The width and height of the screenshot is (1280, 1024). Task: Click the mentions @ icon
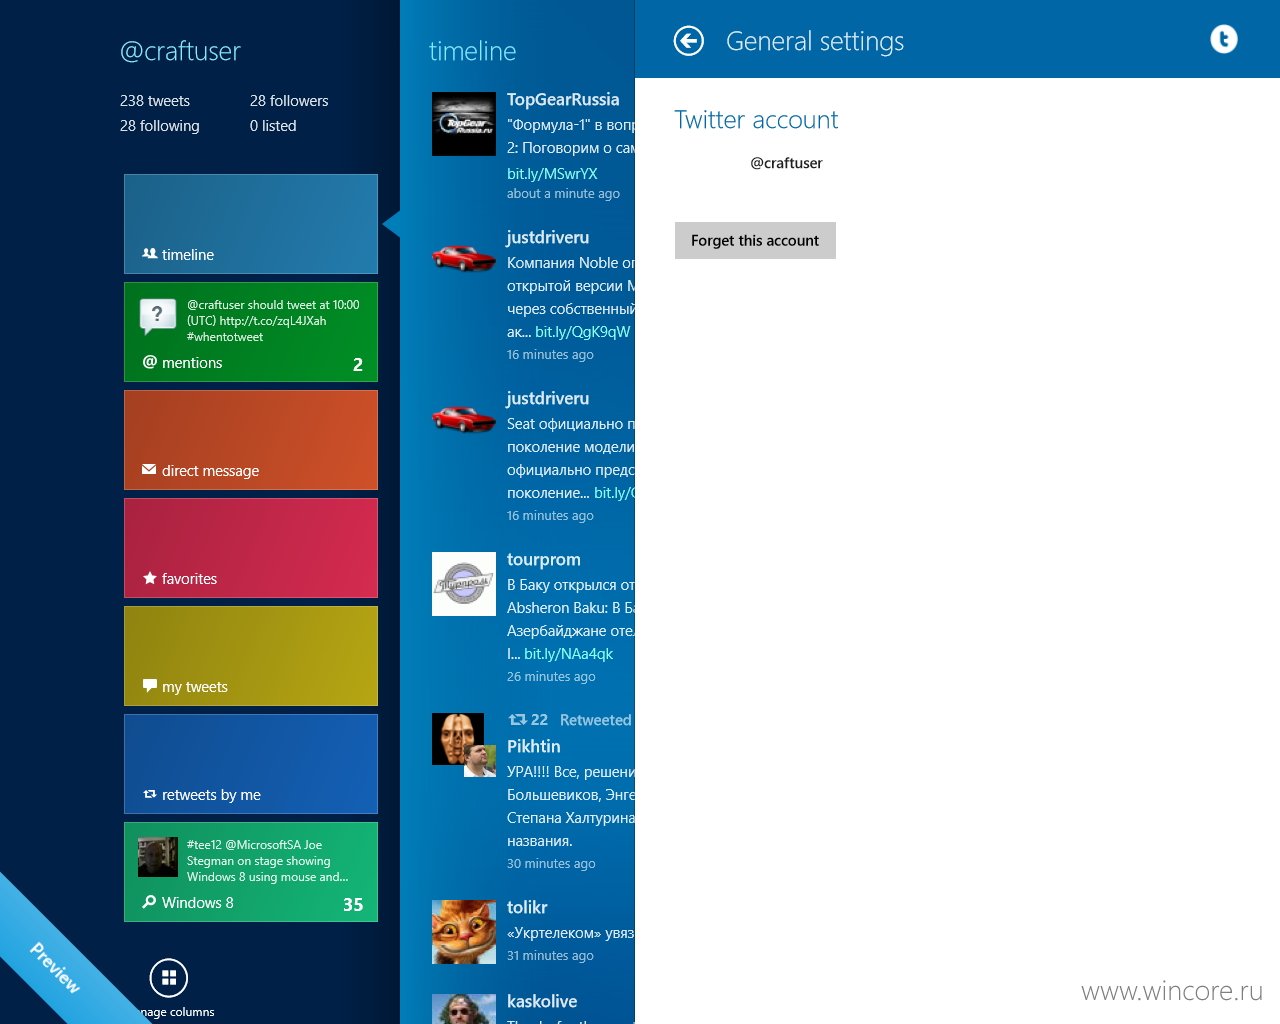pyautogui.click(x=150, y=362)
